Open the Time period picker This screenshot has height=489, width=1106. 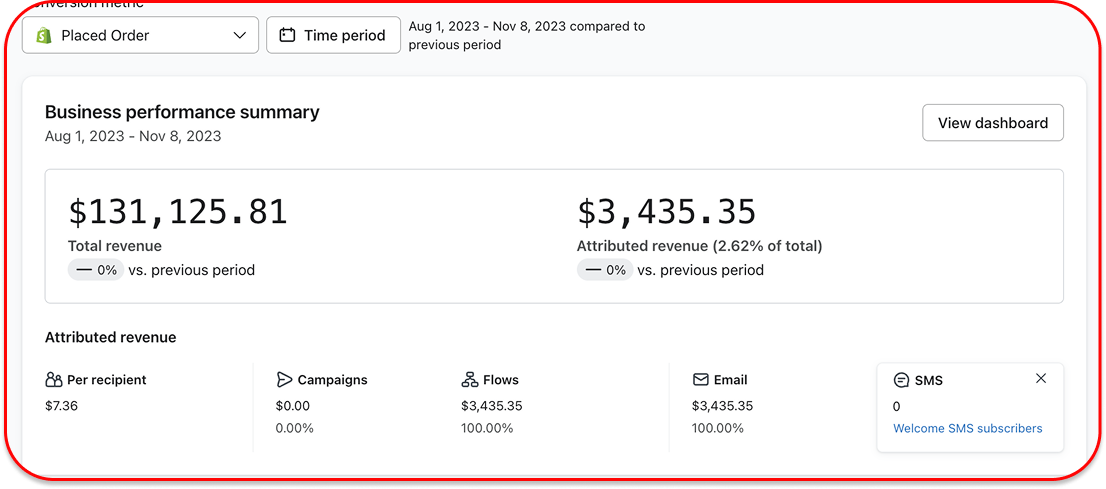333,35
